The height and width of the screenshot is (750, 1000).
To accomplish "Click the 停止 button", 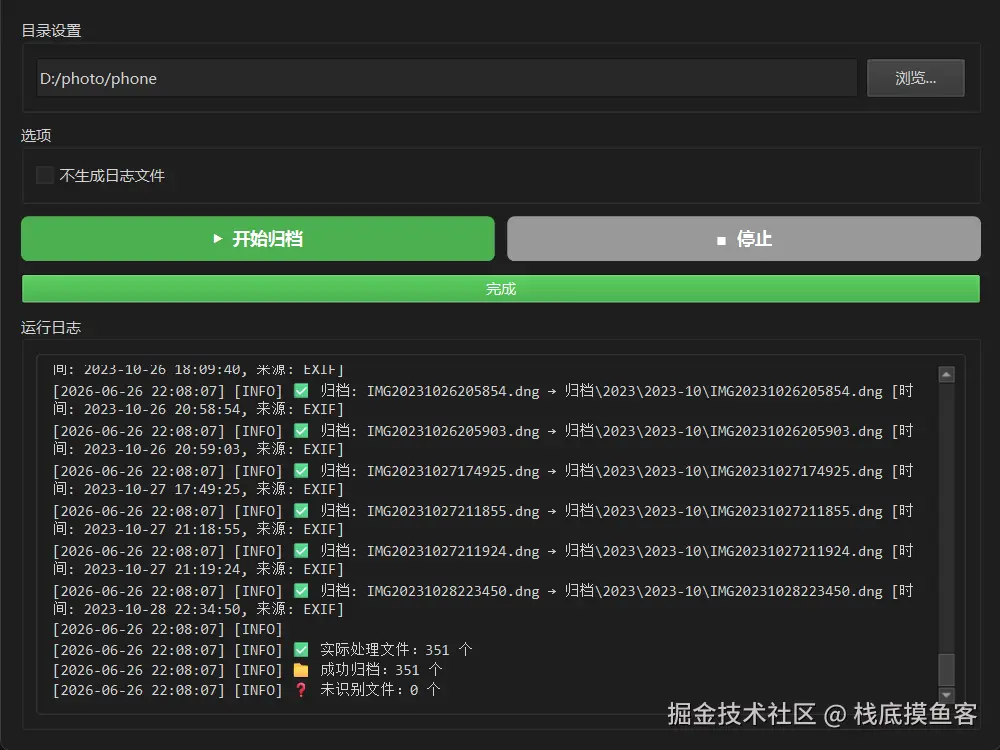I will 744,239.
